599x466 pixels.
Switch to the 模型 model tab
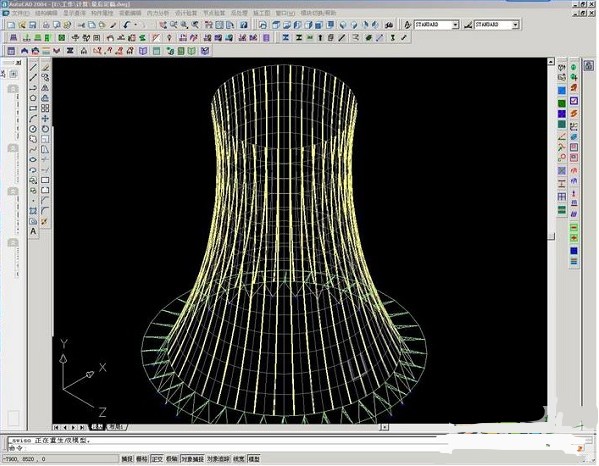click(97, 427)
